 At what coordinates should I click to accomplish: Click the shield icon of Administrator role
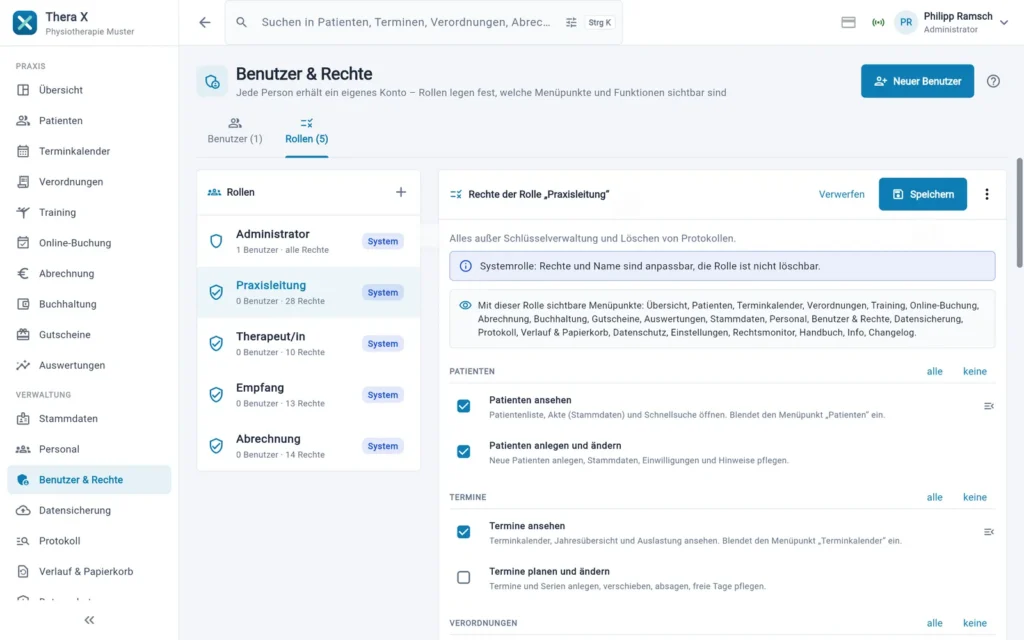216,241
